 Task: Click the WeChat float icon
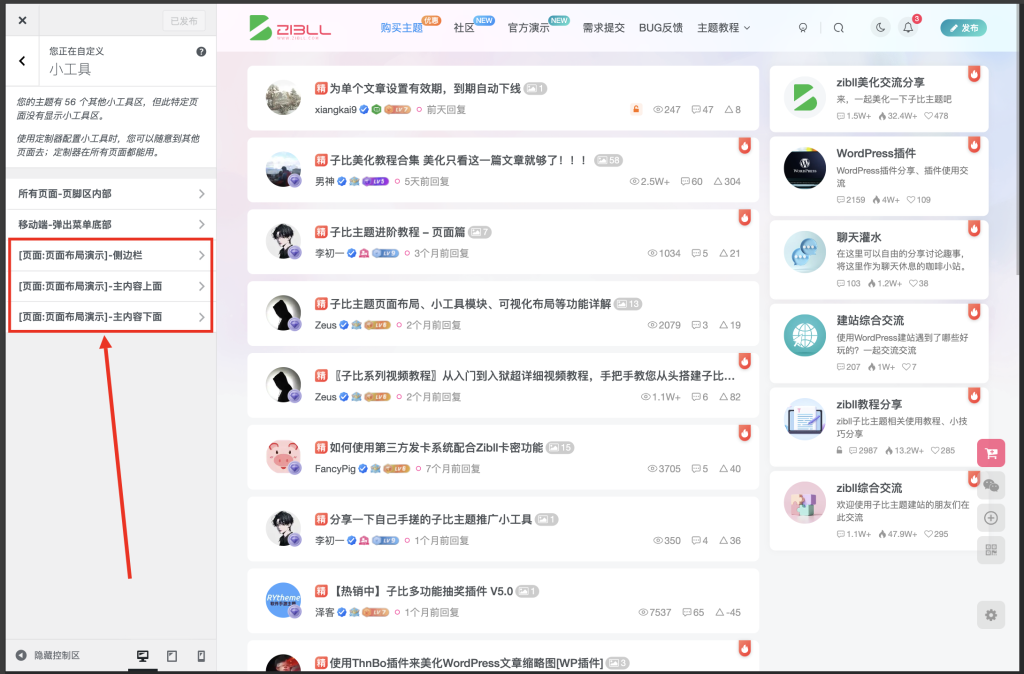991,486
